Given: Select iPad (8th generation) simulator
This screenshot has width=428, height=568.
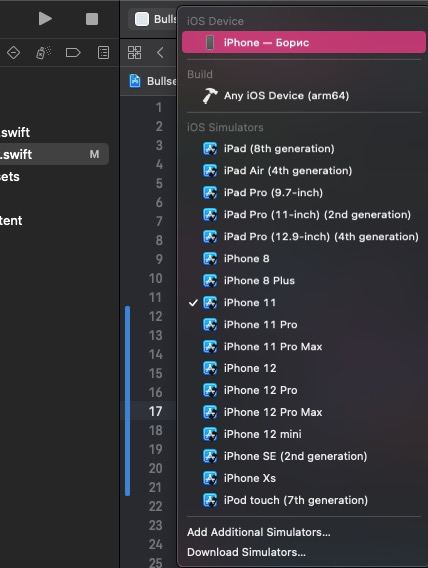Looking at the screenshot, I should point(304,149).
